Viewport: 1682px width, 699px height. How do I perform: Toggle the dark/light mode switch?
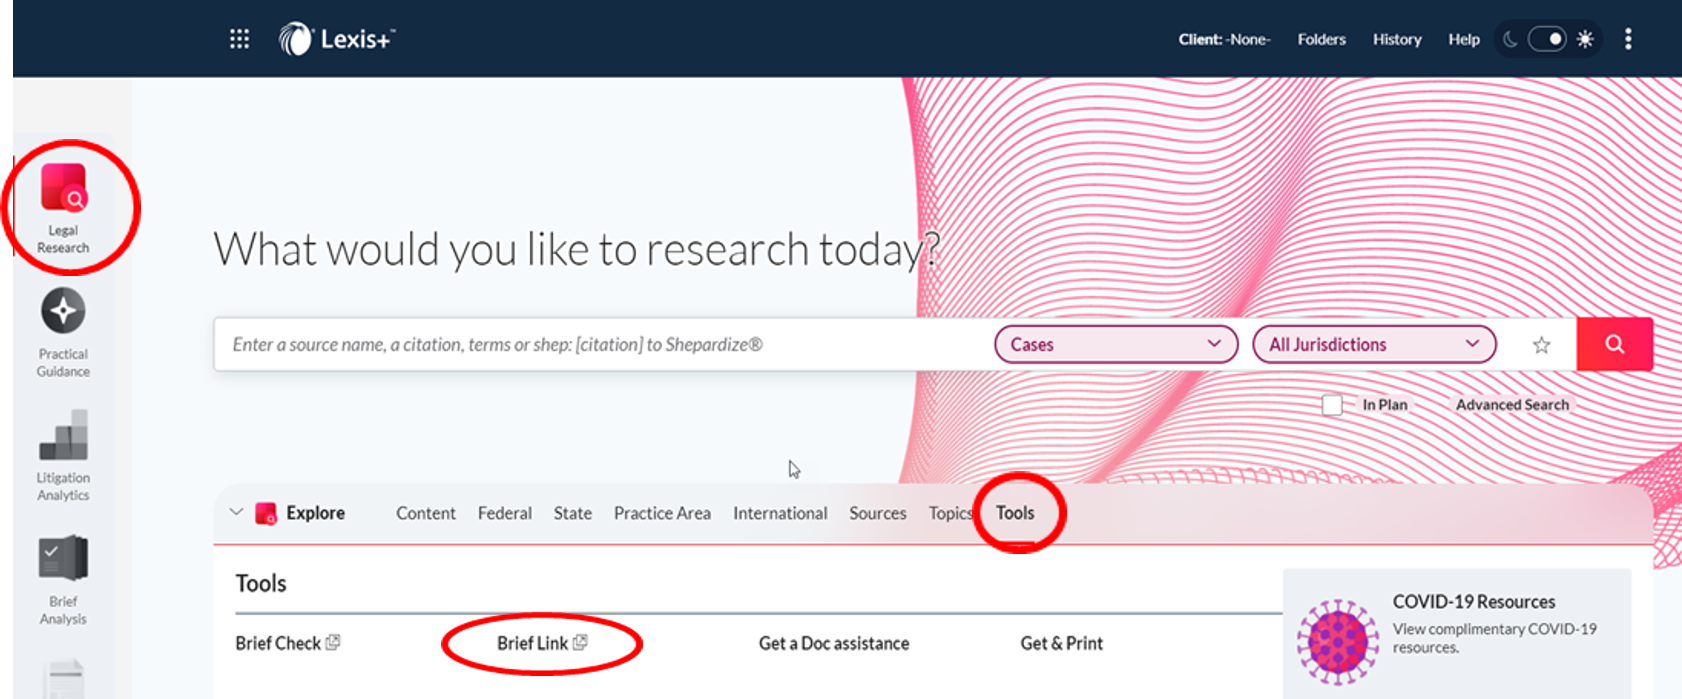point(1547,39)
